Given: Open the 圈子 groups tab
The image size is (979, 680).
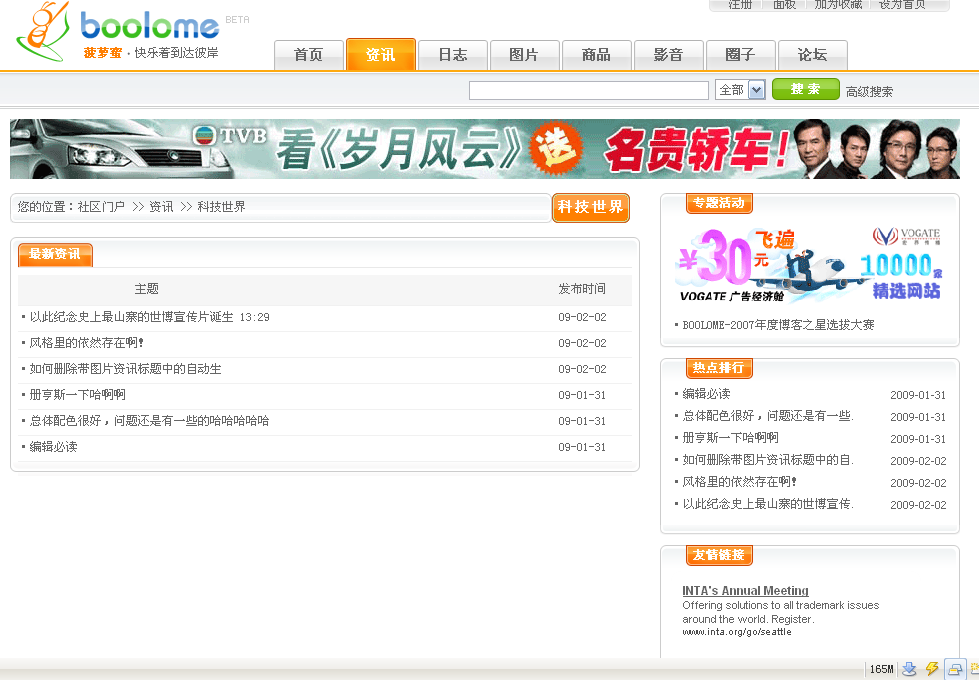Looking at the screenshot, I should coord(740,55).
